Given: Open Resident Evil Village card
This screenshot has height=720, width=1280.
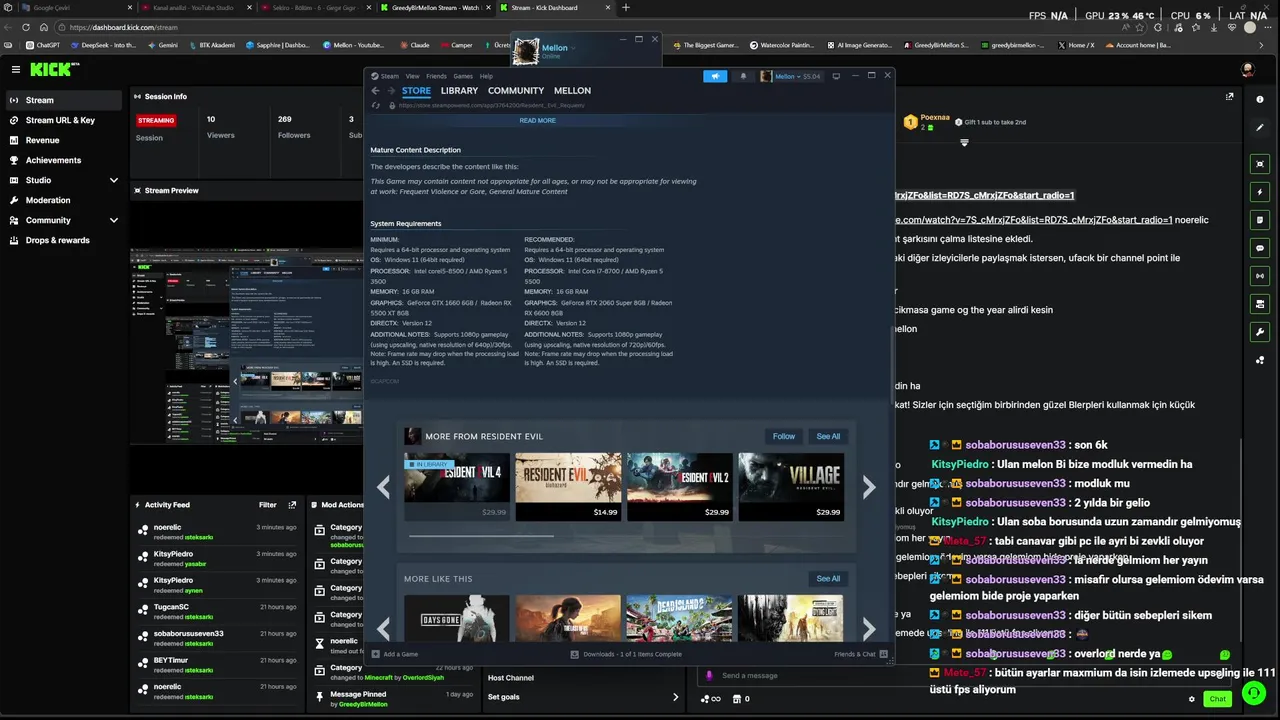Looking at the screenshot, I should 791,486.
